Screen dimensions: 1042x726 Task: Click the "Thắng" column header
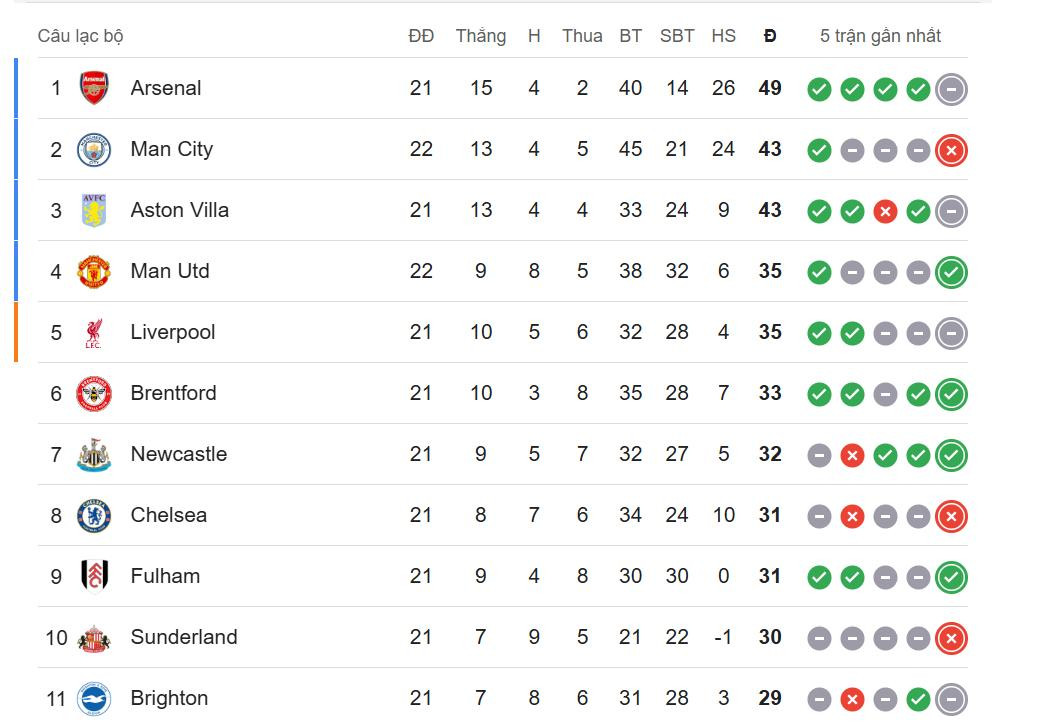481,36
